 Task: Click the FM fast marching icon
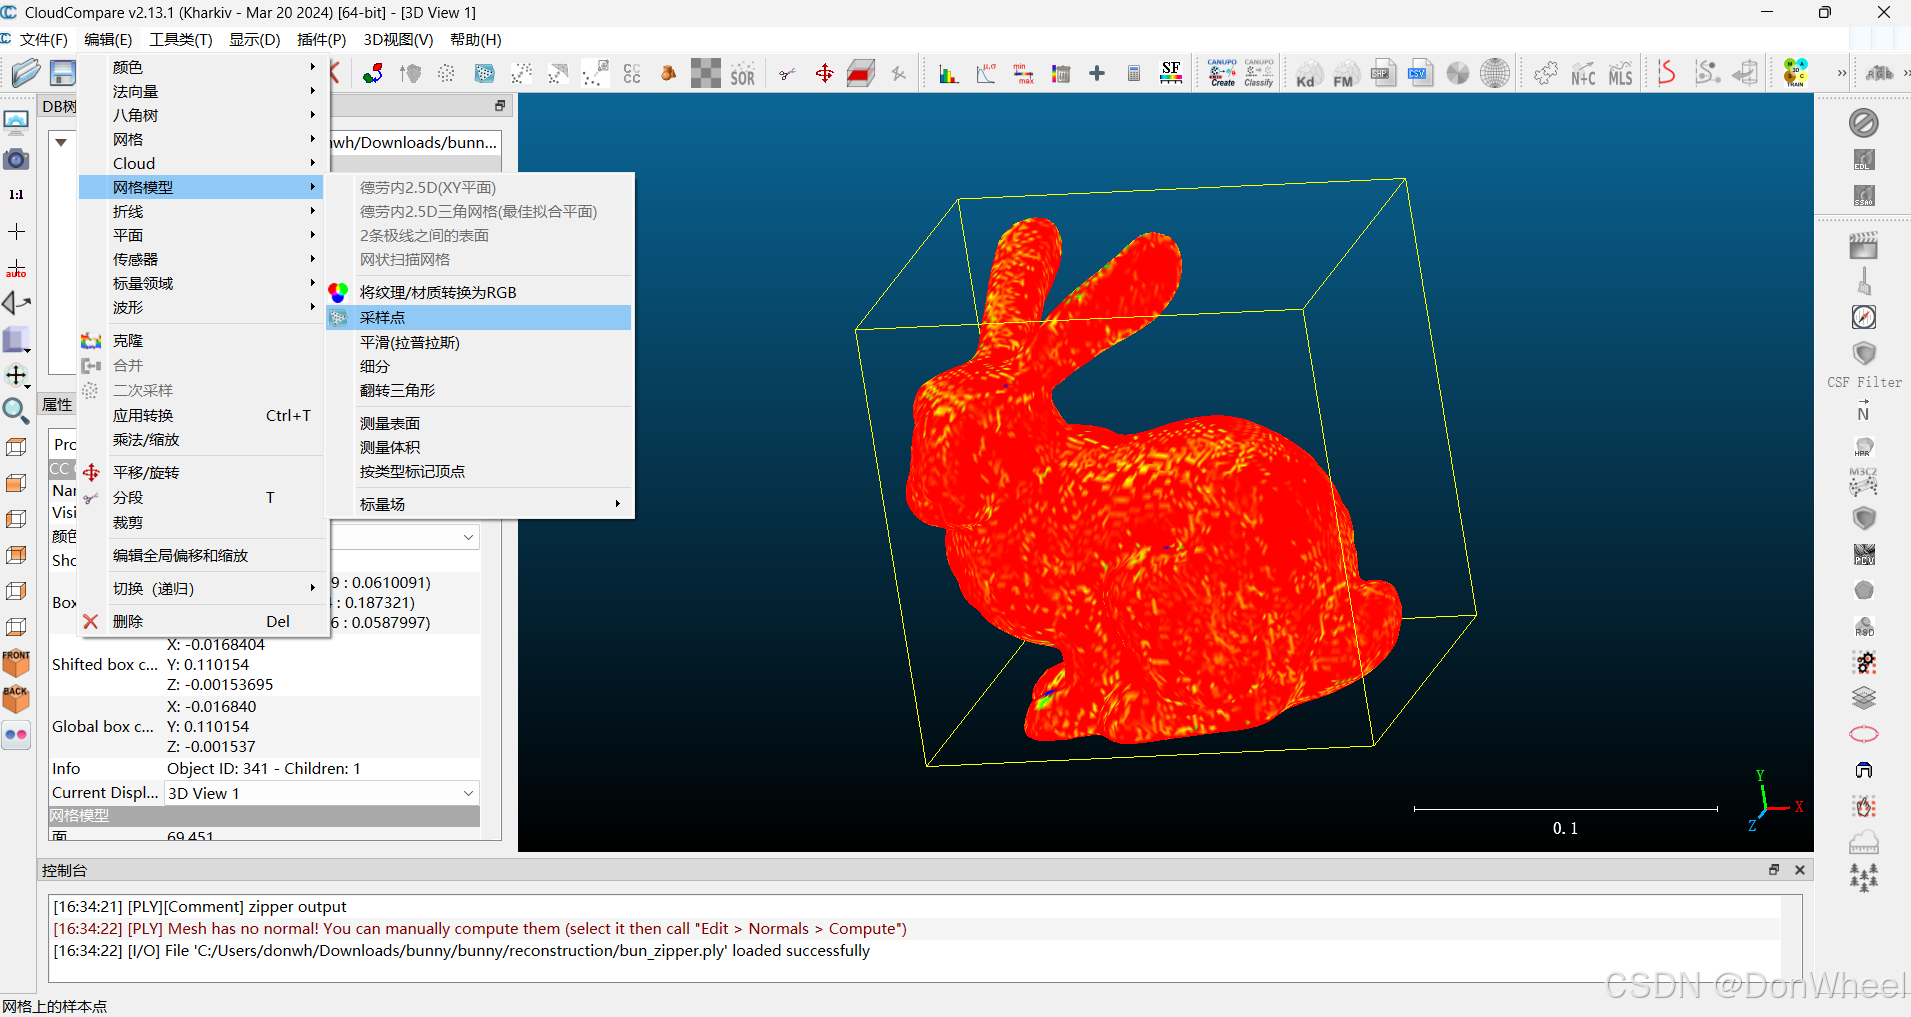(1344, 74)
